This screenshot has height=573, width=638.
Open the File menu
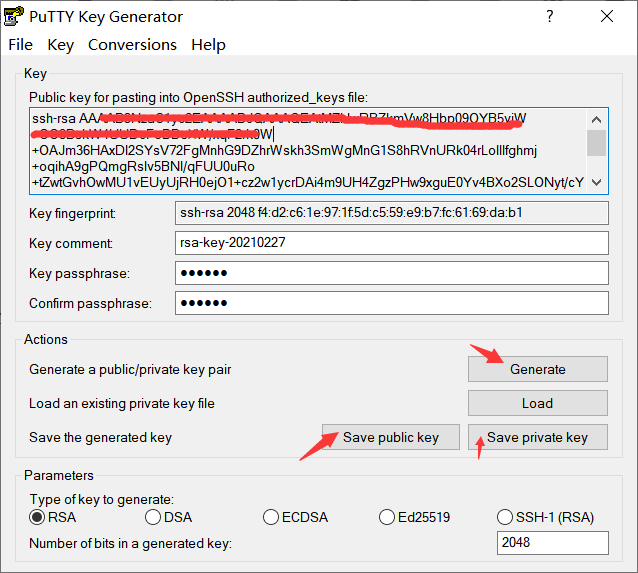coord(20,45)
